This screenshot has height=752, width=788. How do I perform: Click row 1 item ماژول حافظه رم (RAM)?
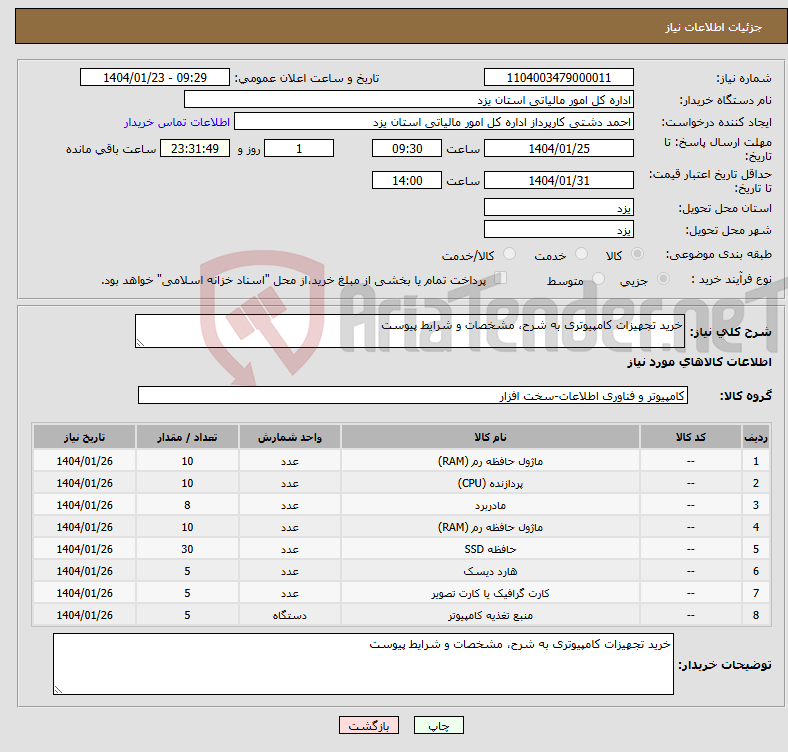(x=490, y=461)
